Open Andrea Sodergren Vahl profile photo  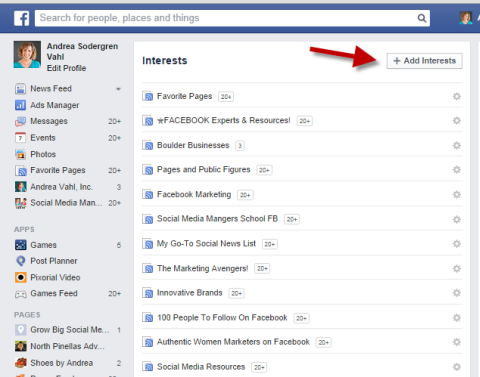27,55
